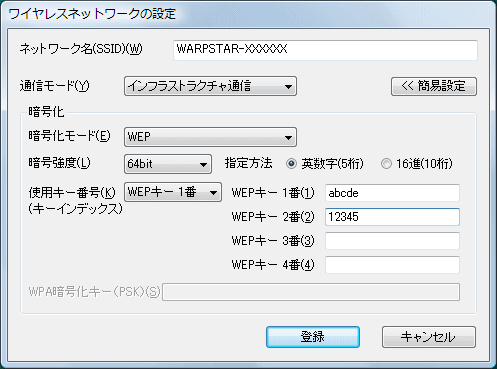Open the 通信モード dropdown
497x369 pixels.
pyautogui.click(x=210, y=86)
